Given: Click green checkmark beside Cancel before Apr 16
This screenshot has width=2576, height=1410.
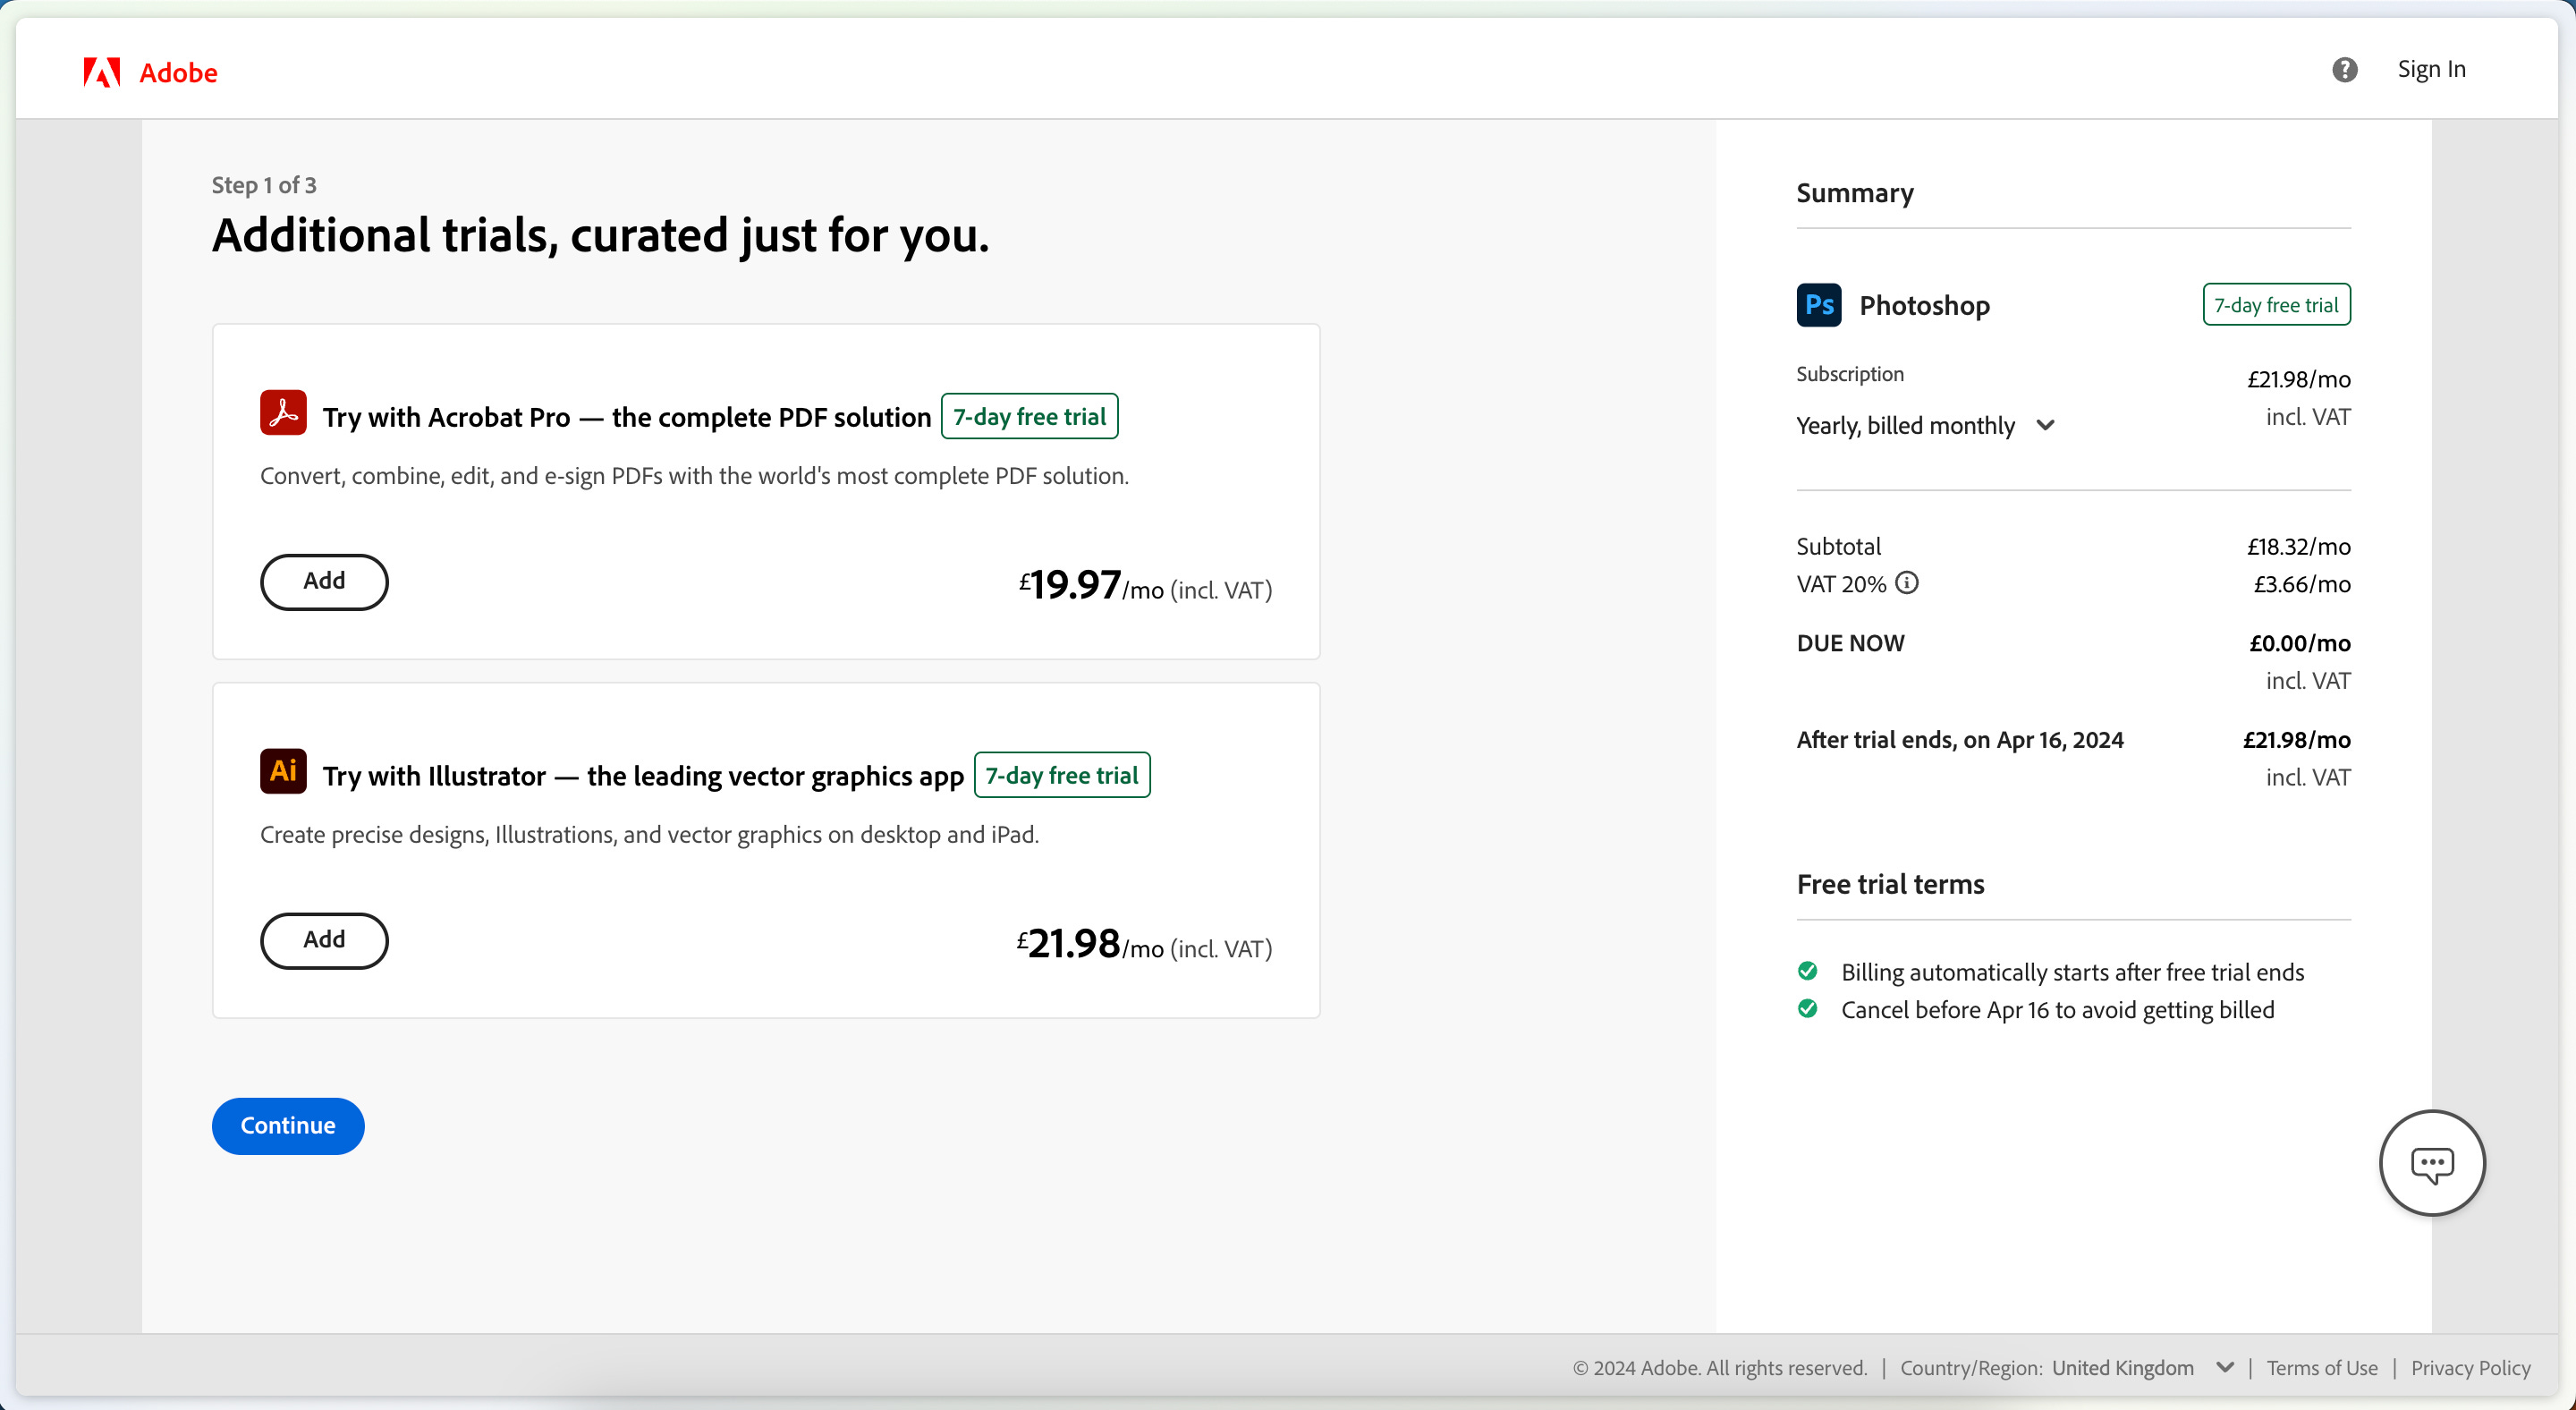Looking at the screenshot, I should coord(1808,1008).
